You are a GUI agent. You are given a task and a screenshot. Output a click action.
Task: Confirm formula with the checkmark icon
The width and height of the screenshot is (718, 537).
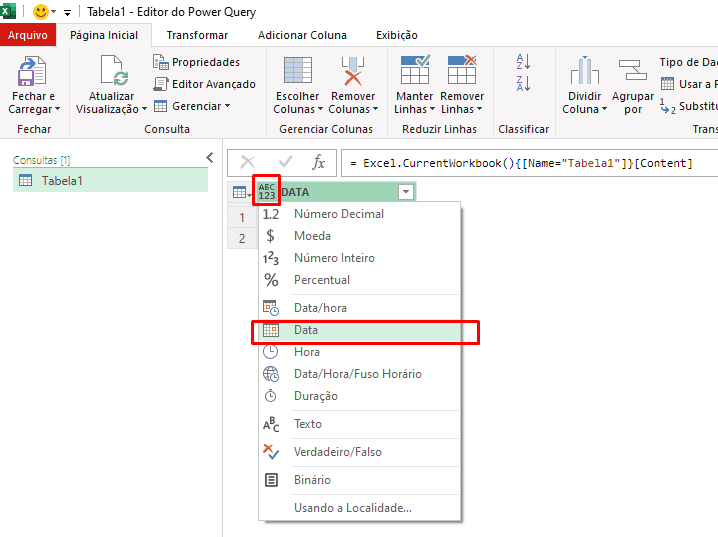(x=285, y=162)
